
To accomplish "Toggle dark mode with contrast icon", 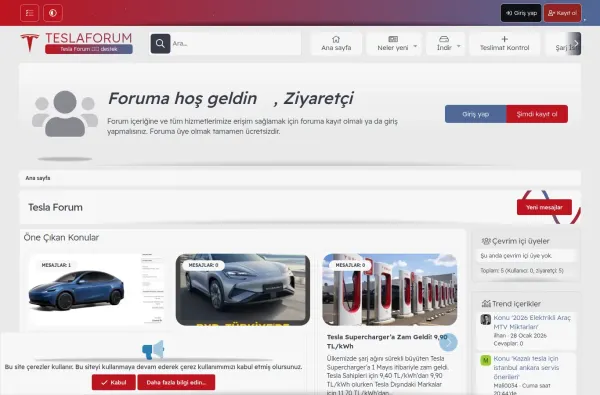I will [53, 13].
